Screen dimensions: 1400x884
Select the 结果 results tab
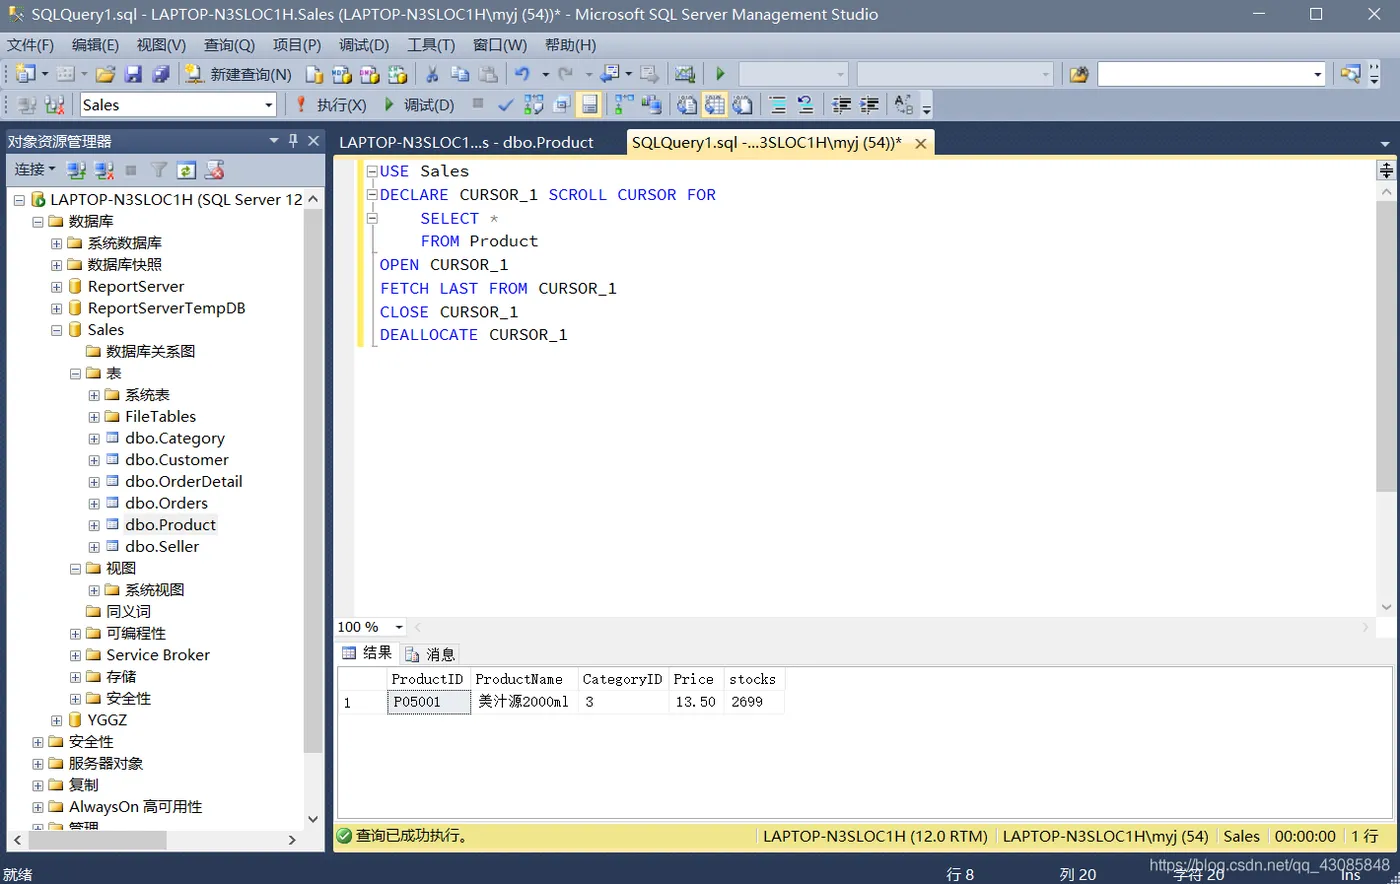tap(367, 653)
